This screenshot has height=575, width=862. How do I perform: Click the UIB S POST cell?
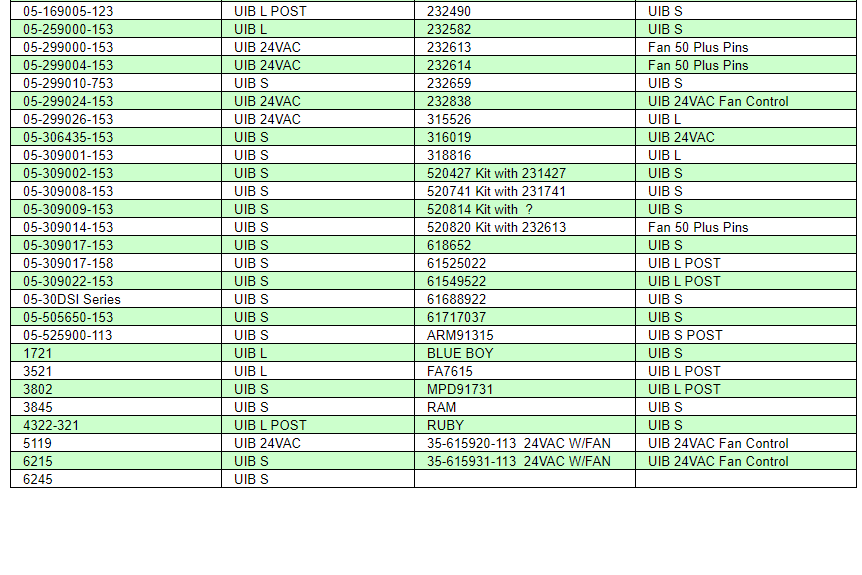(685, 336)
